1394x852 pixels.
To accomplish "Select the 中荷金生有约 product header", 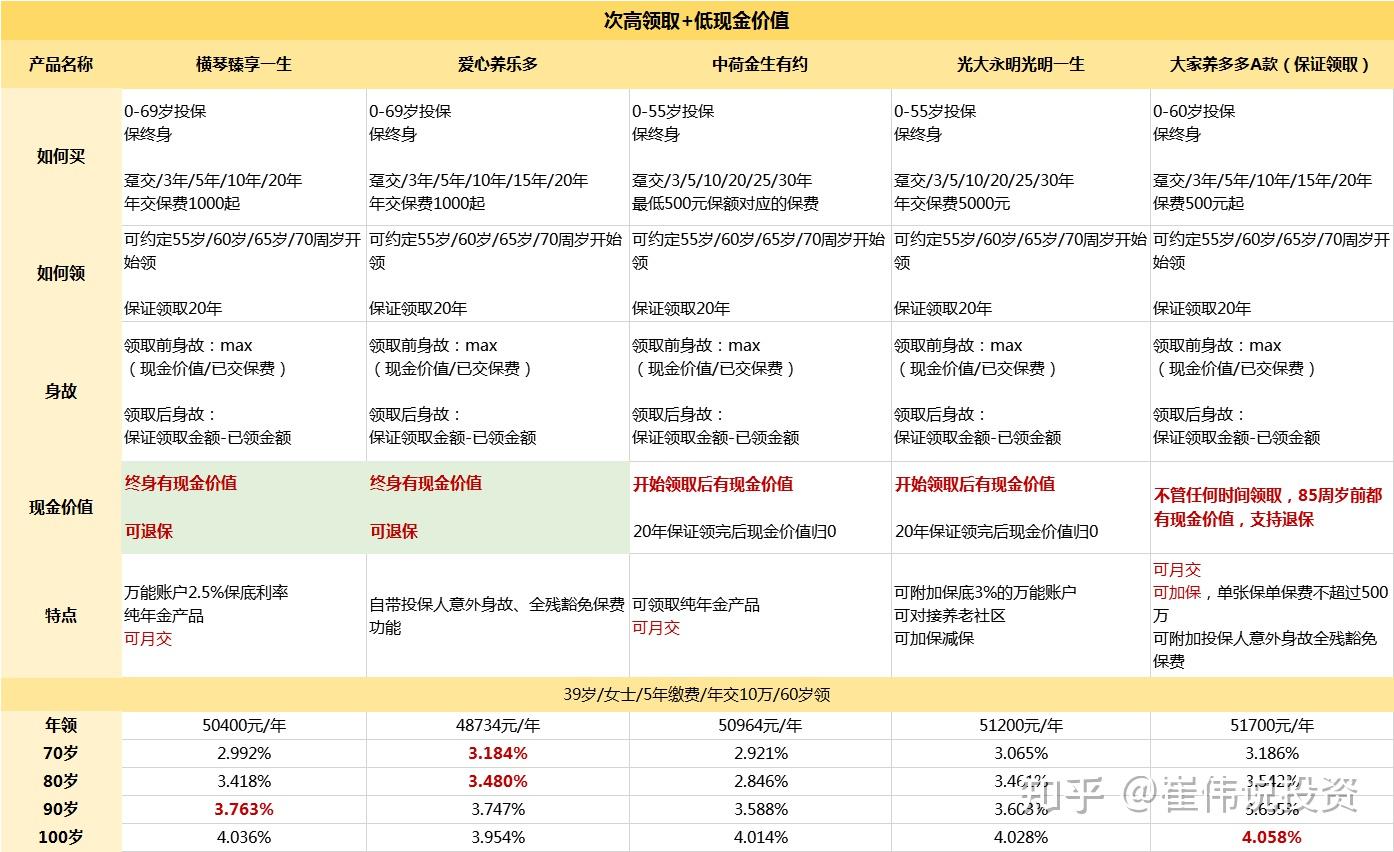I will point(760,64).
